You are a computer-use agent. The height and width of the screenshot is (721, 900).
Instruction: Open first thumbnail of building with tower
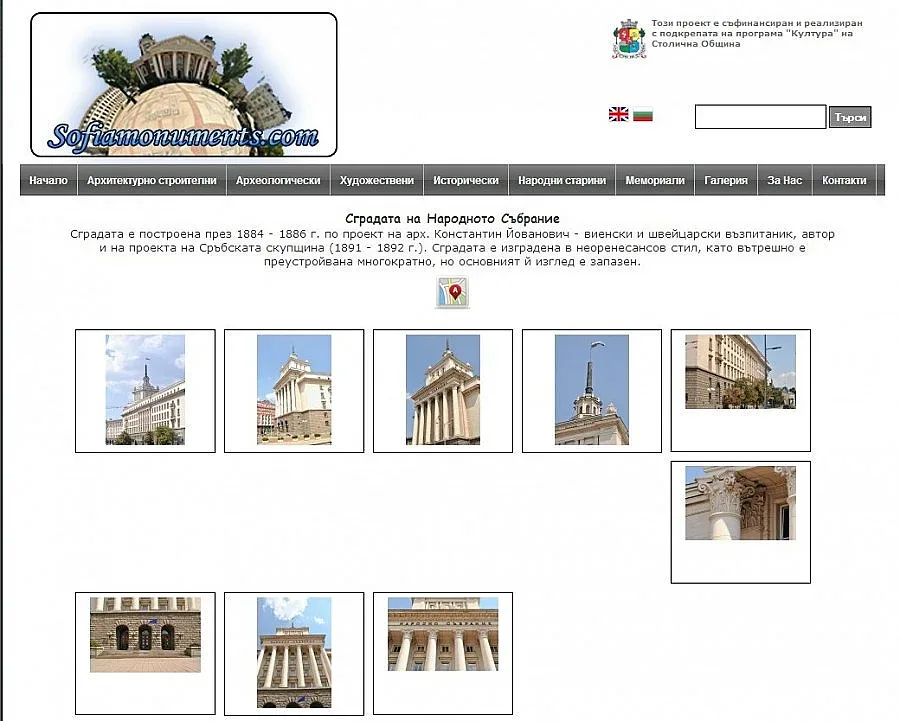pyautogui.click(x=145, y=390)
